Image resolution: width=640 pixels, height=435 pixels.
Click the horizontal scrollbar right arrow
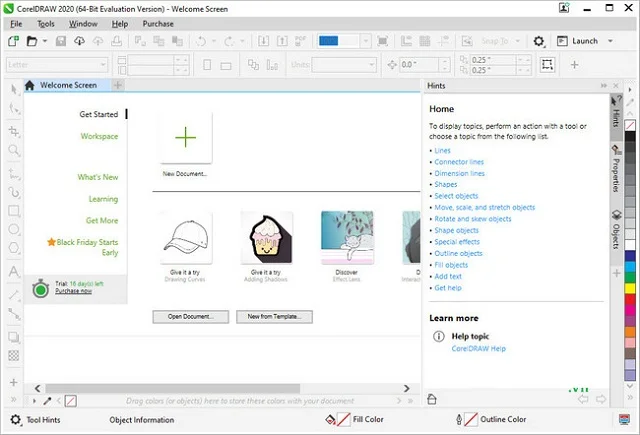(x=407, y=388)
